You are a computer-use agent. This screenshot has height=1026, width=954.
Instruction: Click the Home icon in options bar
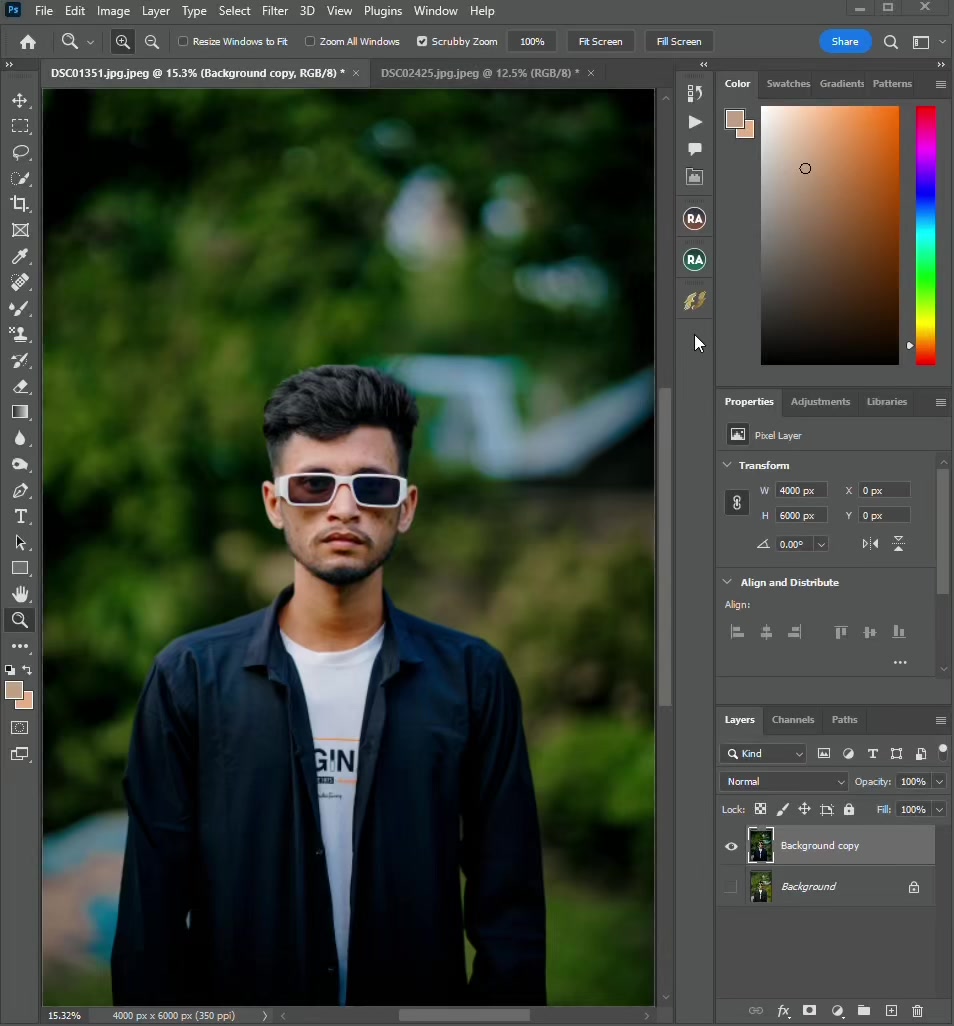click(27, 42)
